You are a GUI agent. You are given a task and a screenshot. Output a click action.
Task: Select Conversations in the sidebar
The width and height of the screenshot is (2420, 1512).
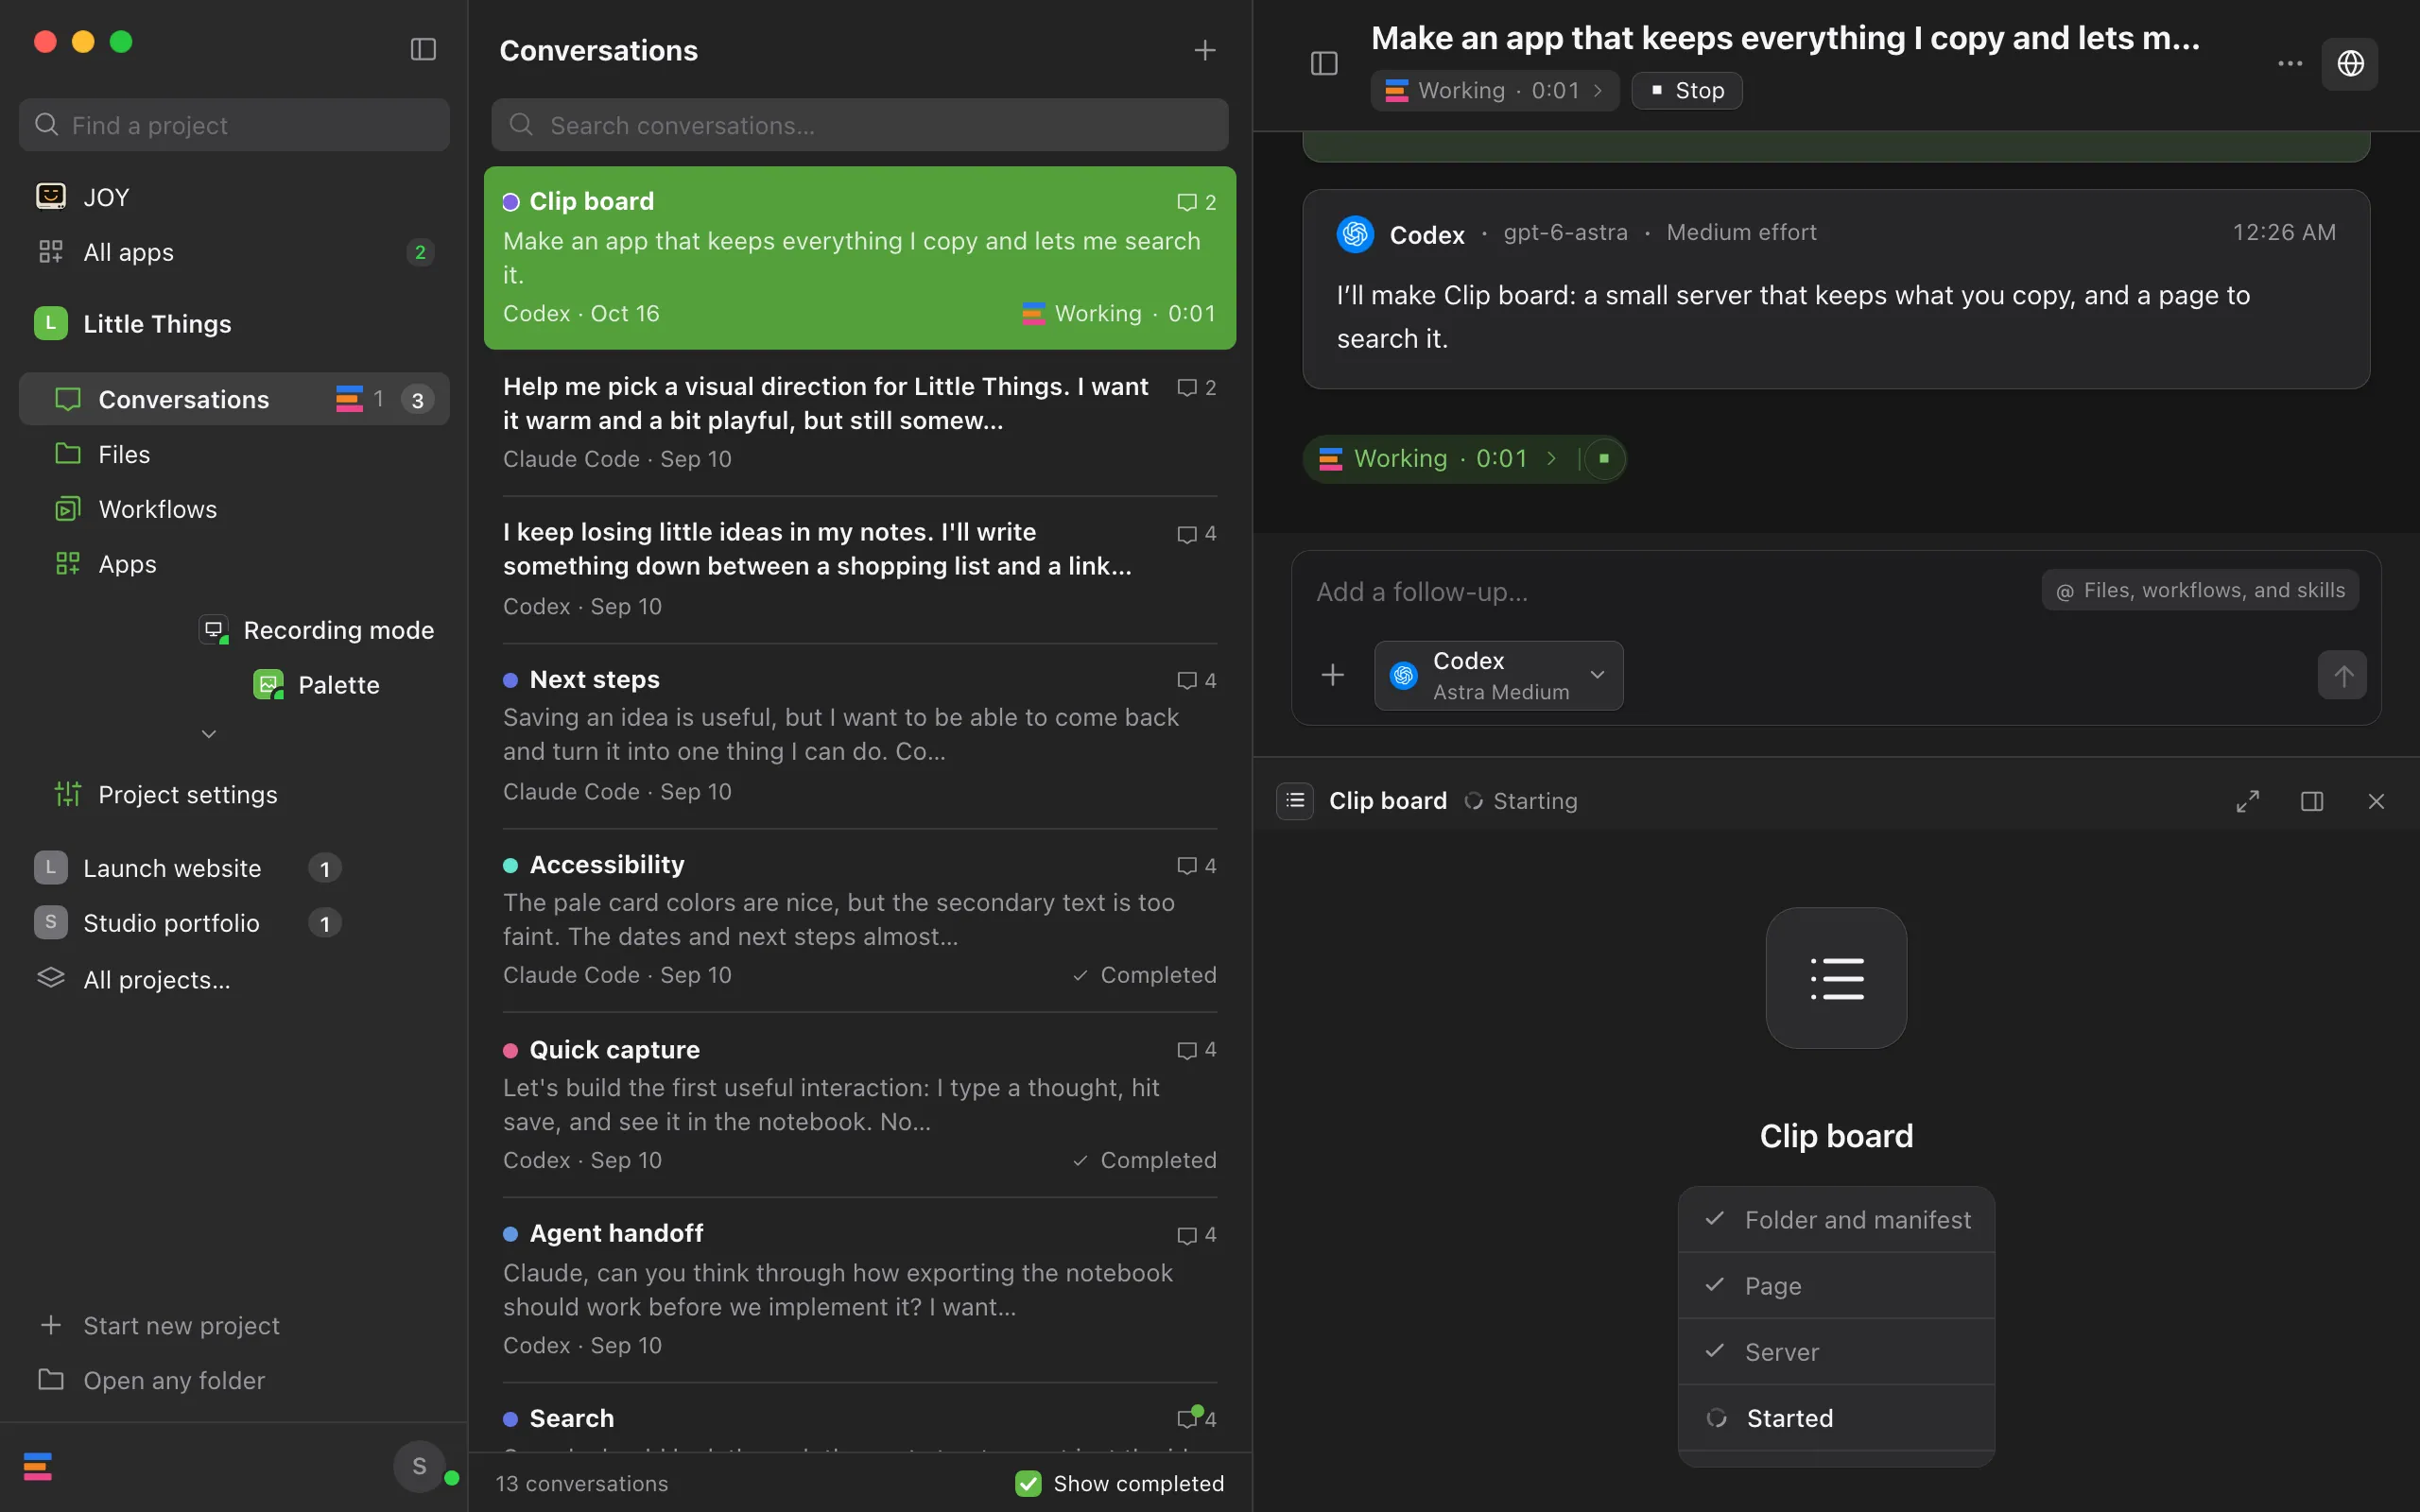(234, 399)
